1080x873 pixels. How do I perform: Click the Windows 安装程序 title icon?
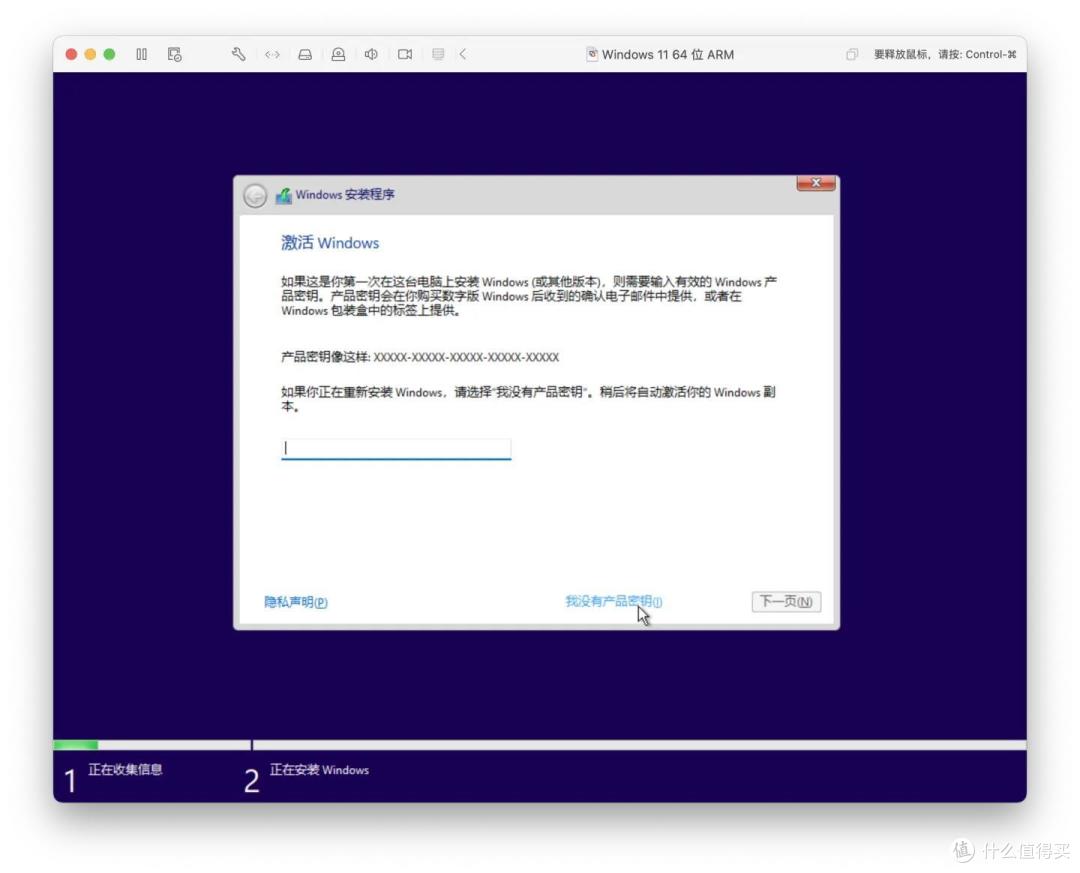tap(283, 196)
